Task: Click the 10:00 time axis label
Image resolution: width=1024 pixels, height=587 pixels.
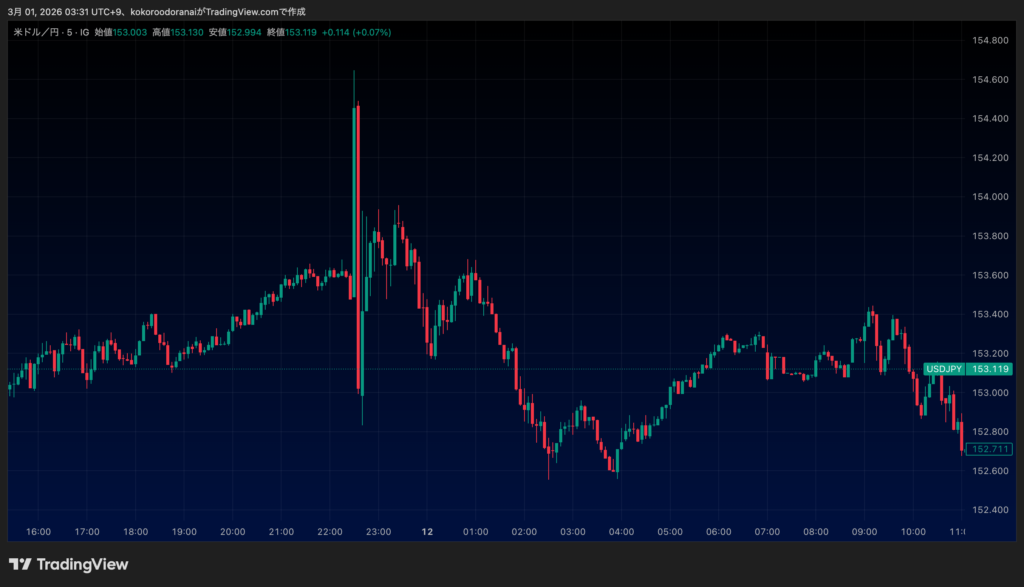Action: 913,532
